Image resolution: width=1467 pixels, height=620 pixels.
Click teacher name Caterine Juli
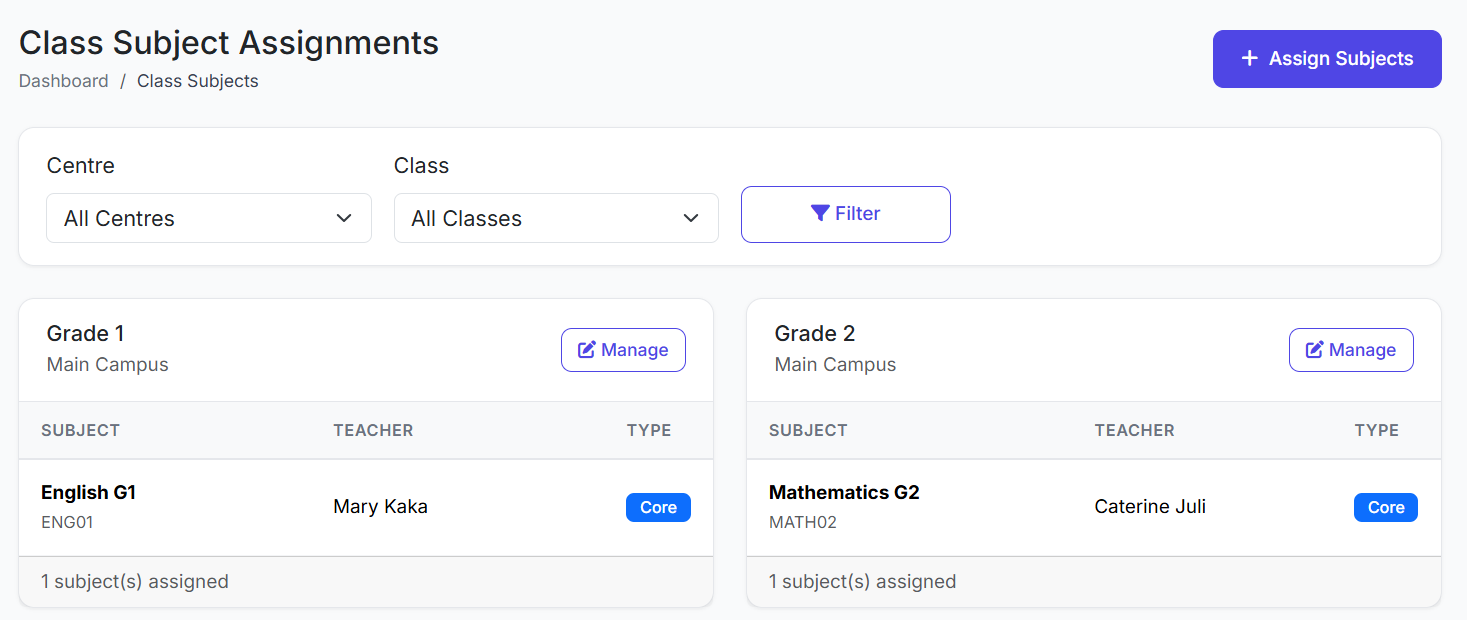coord(1150,507)
